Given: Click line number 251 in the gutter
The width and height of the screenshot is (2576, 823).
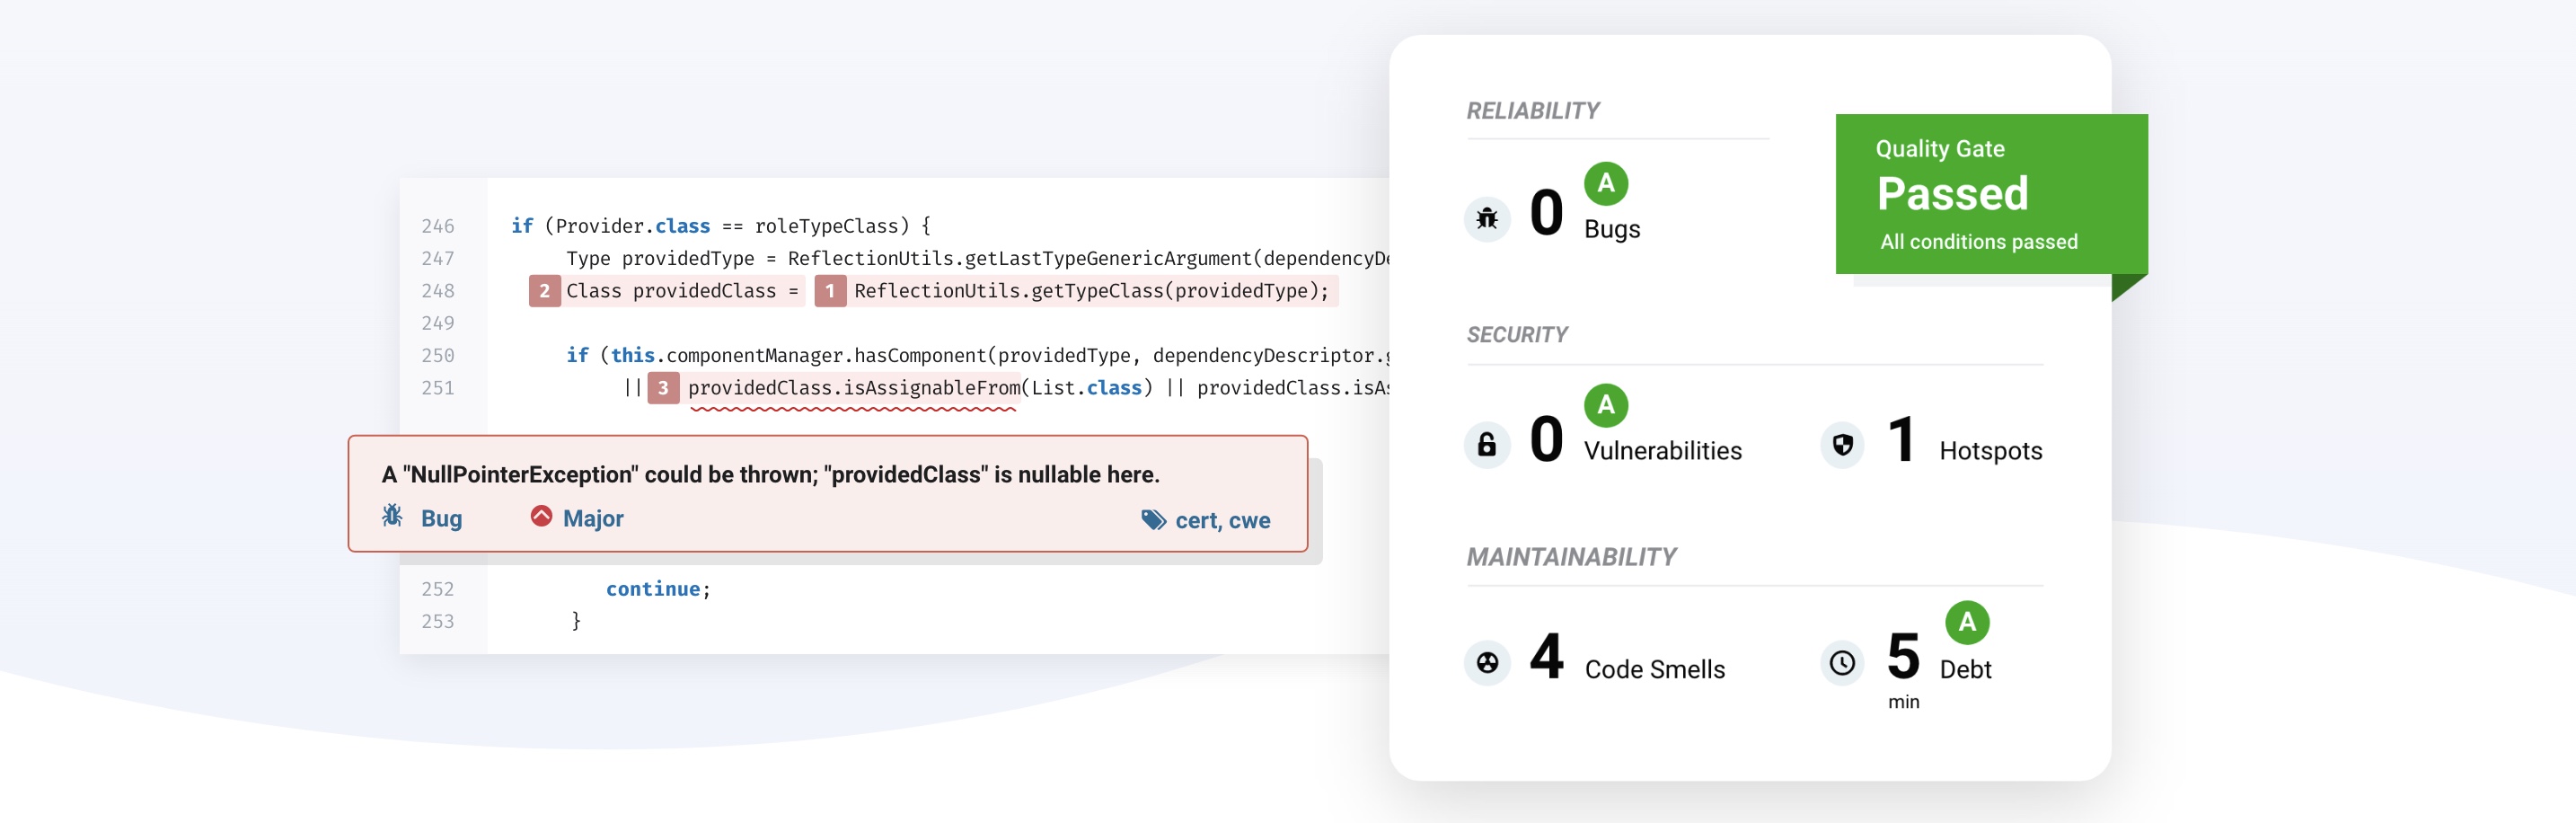Looking at the screenshot, I should click(438, 388).
